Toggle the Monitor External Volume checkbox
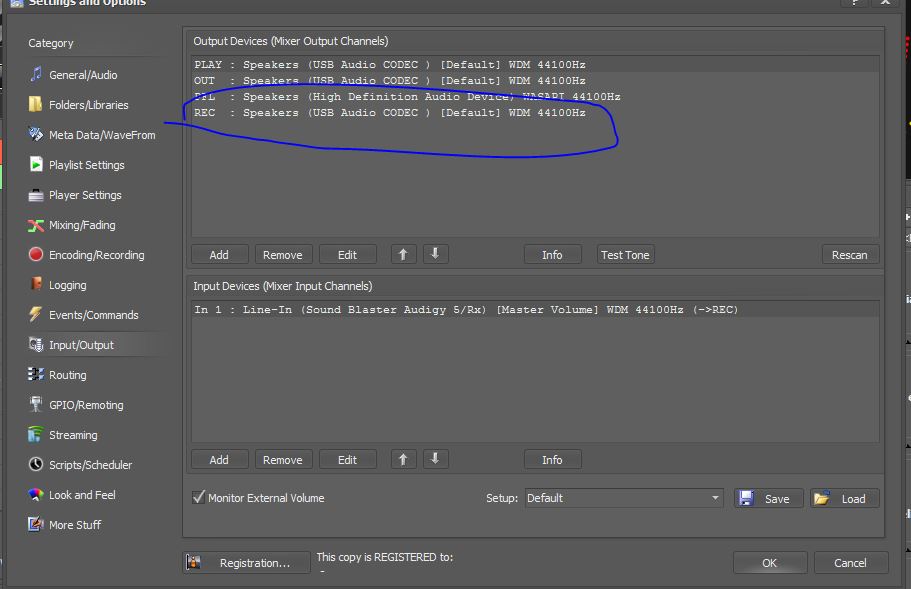Screen dimensions: 911x589 [x=198, y=498]
